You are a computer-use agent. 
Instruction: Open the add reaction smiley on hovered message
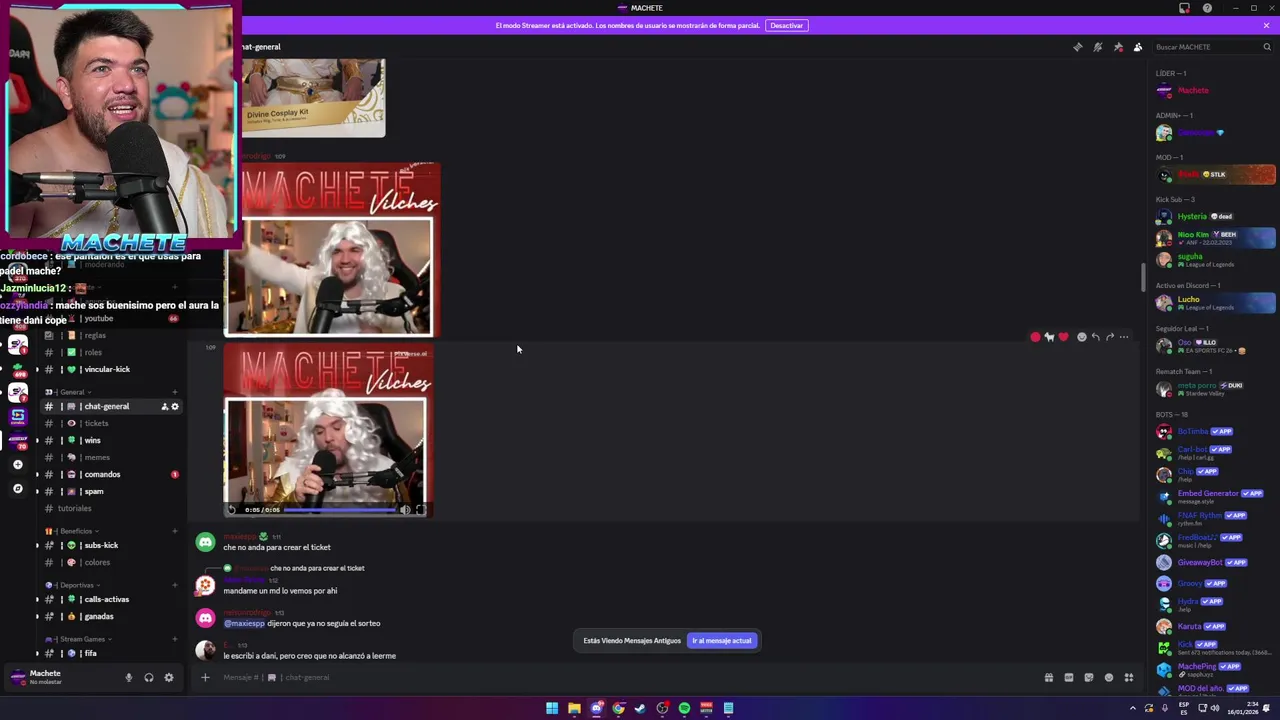[1081, 337]
